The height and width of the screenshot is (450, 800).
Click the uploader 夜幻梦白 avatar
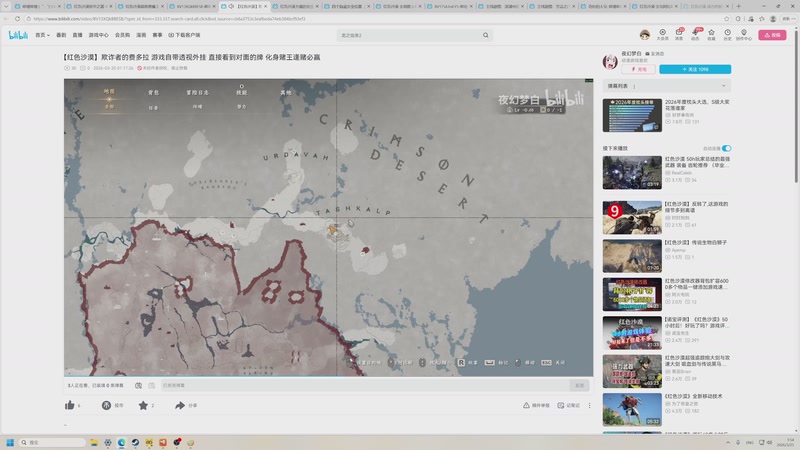point(610,61)
